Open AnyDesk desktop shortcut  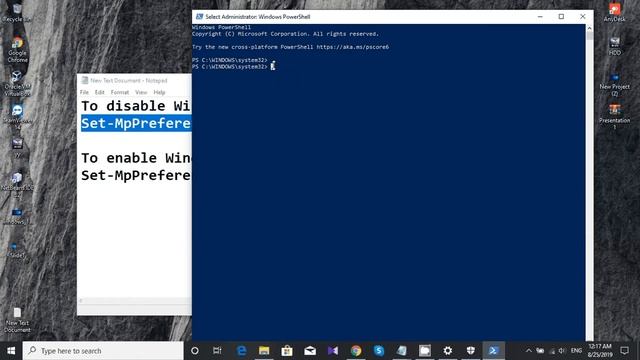[x=614, y=12]
